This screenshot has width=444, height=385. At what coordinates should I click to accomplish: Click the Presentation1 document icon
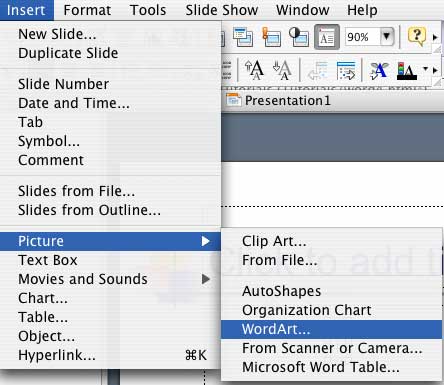coord(234,100)
